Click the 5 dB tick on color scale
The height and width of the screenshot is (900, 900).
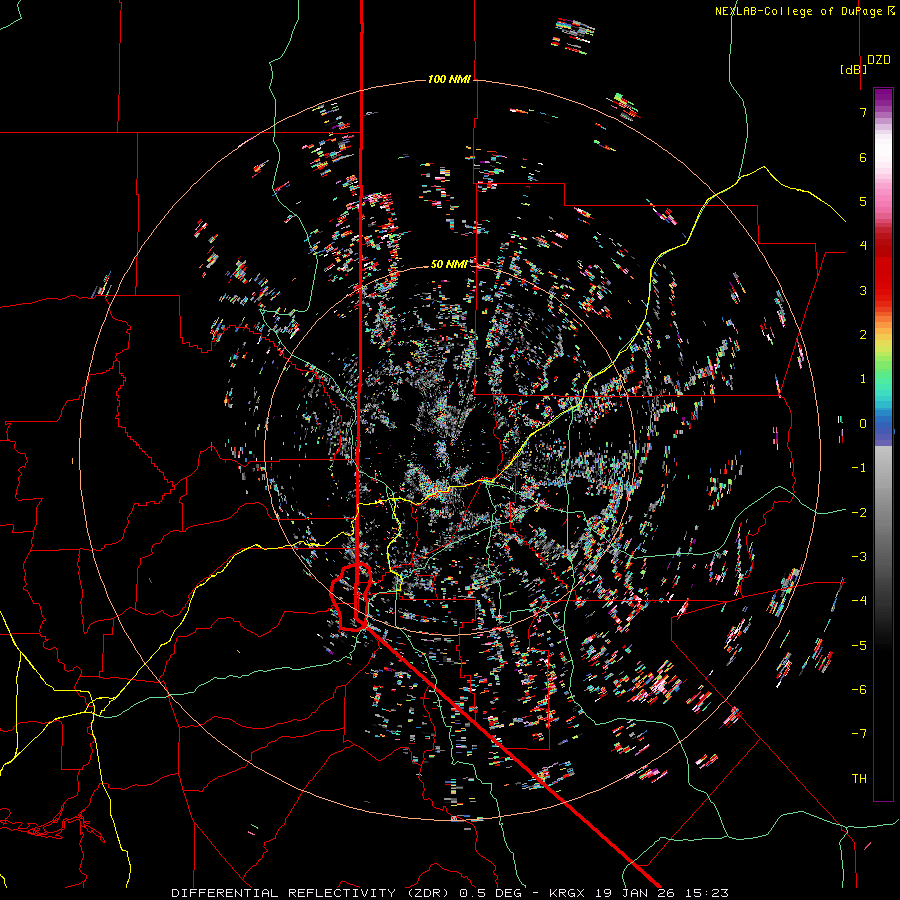[863, 201]
